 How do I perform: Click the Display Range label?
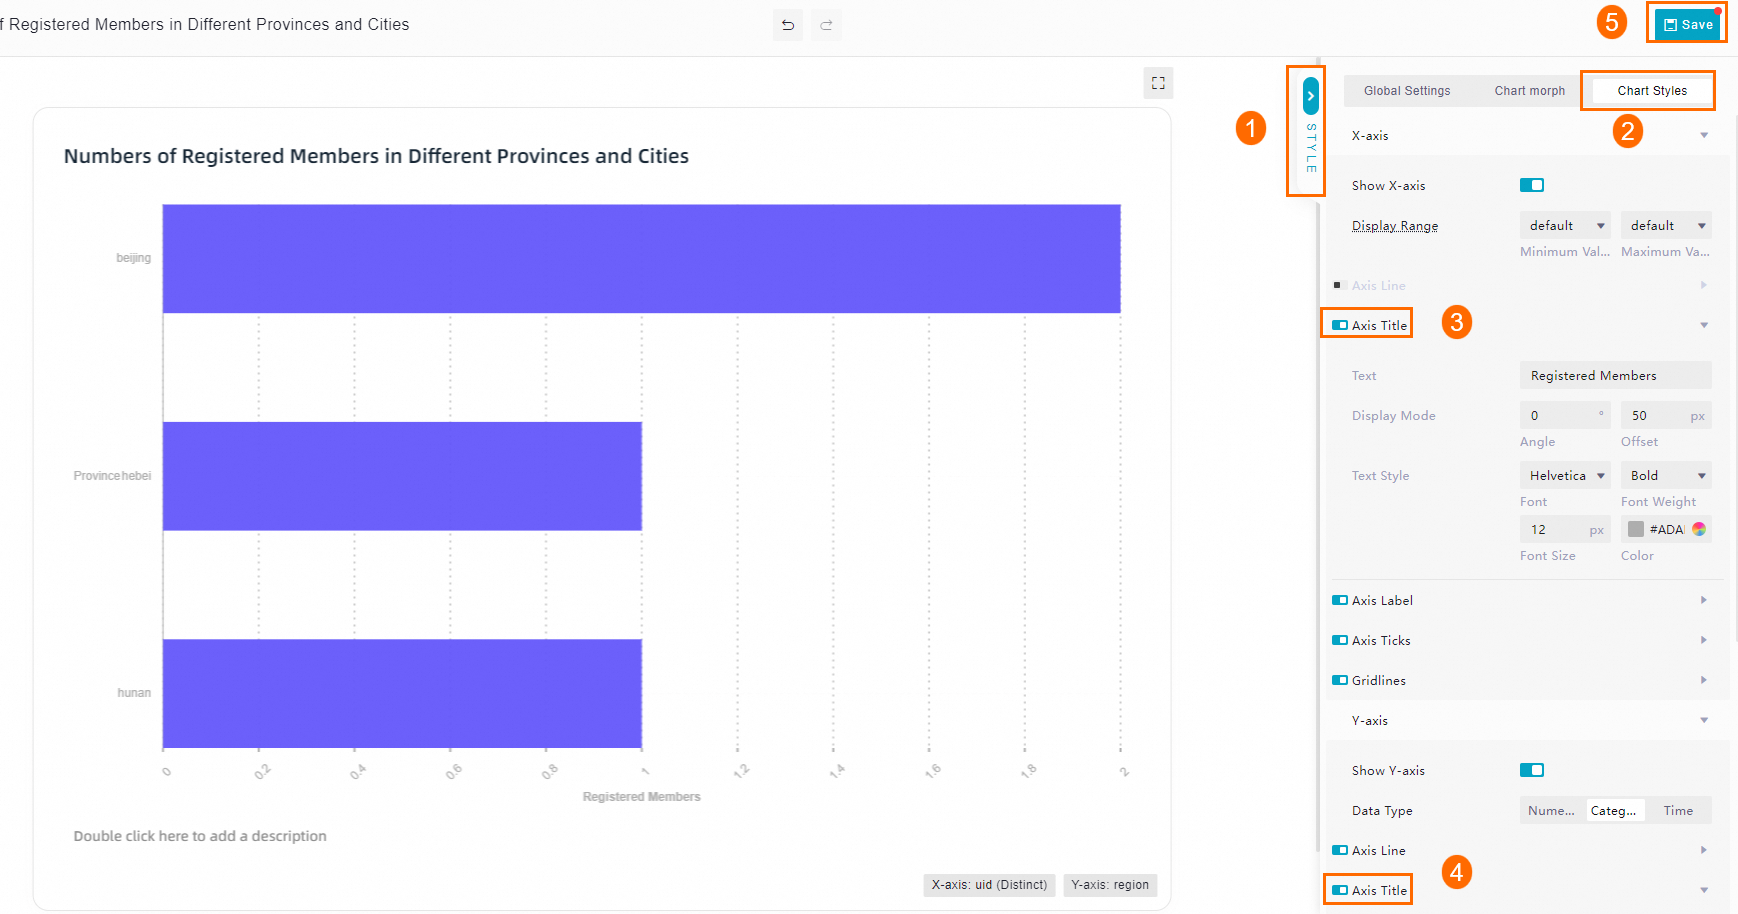click(x=1395, y=226)
